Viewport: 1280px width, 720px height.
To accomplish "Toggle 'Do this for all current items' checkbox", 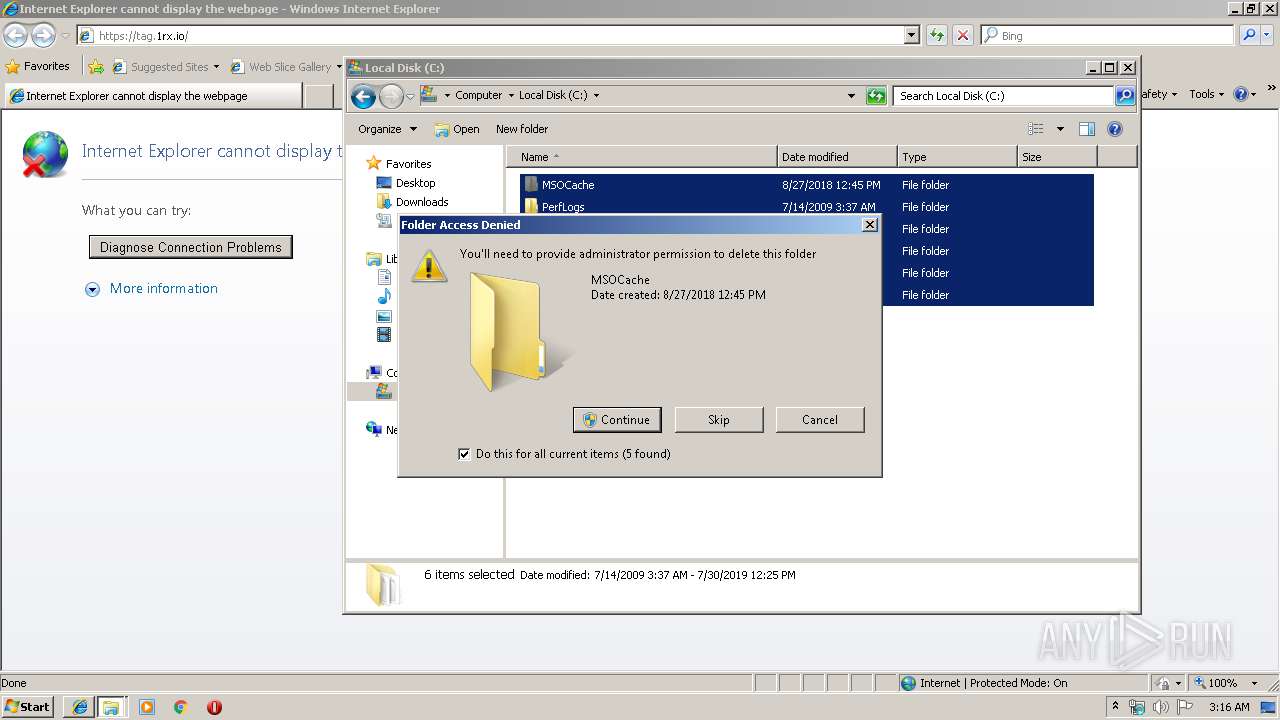I will [x=464, y=454].
